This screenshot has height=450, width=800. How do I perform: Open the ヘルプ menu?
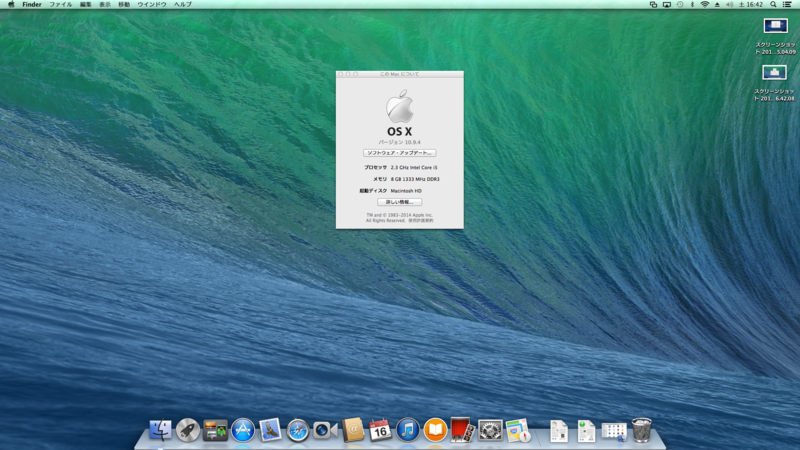[x=183, y=5]
